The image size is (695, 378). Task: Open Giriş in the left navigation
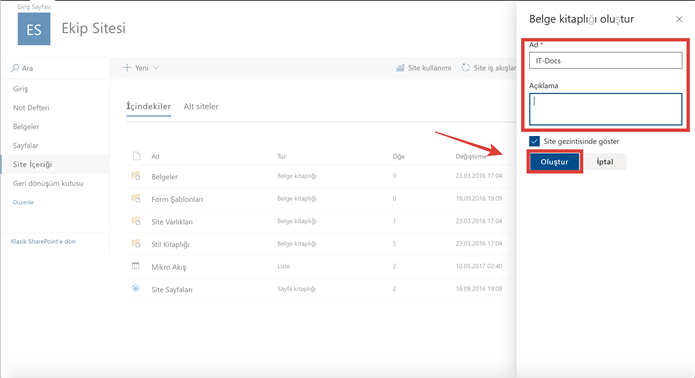(20, 89)
